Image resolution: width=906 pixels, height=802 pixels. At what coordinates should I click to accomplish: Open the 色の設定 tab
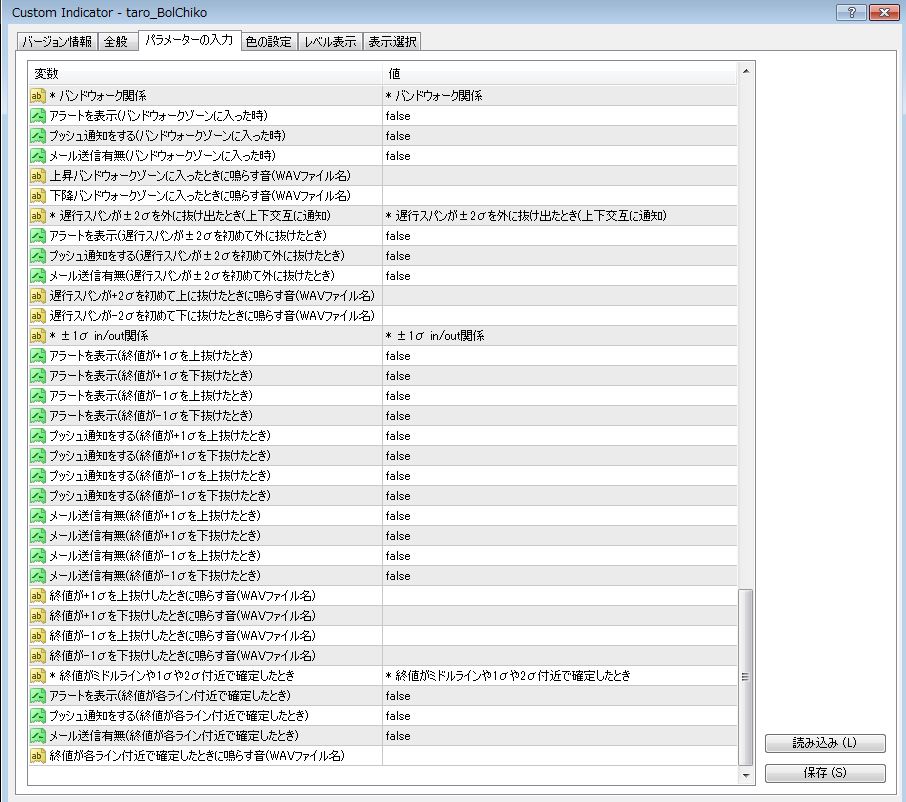[269, 42]
